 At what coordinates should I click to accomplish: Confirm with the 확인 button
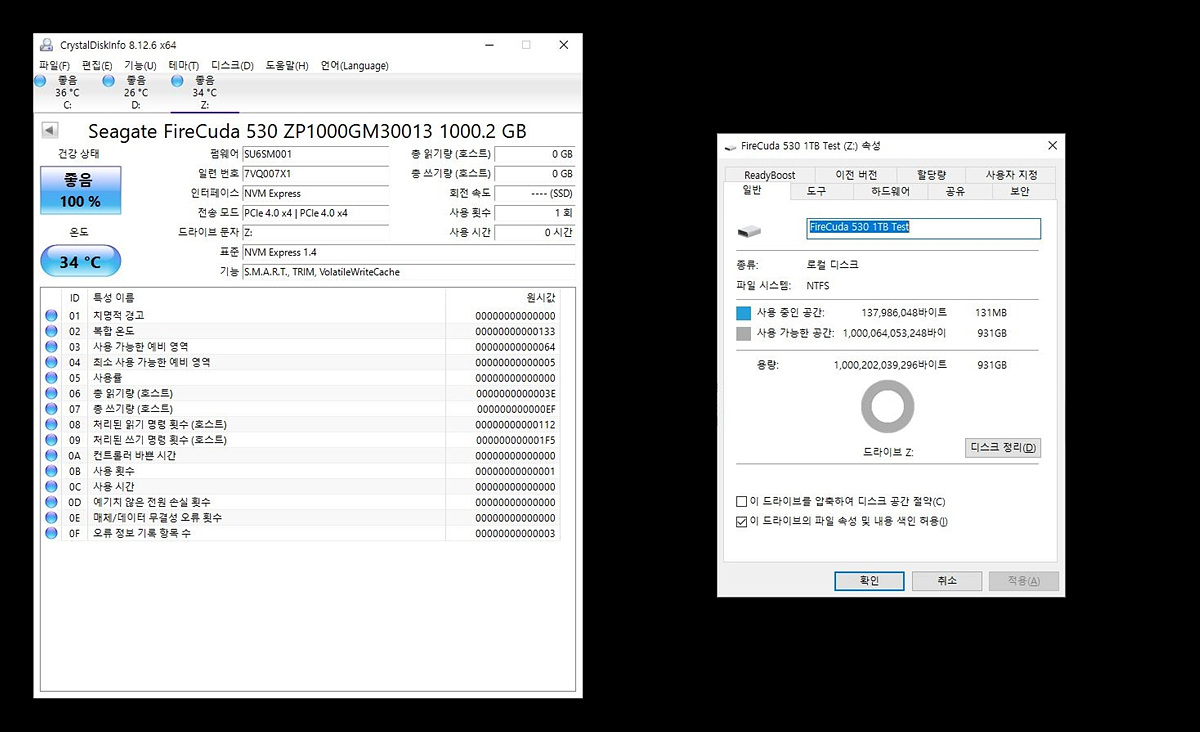(869, 580)
